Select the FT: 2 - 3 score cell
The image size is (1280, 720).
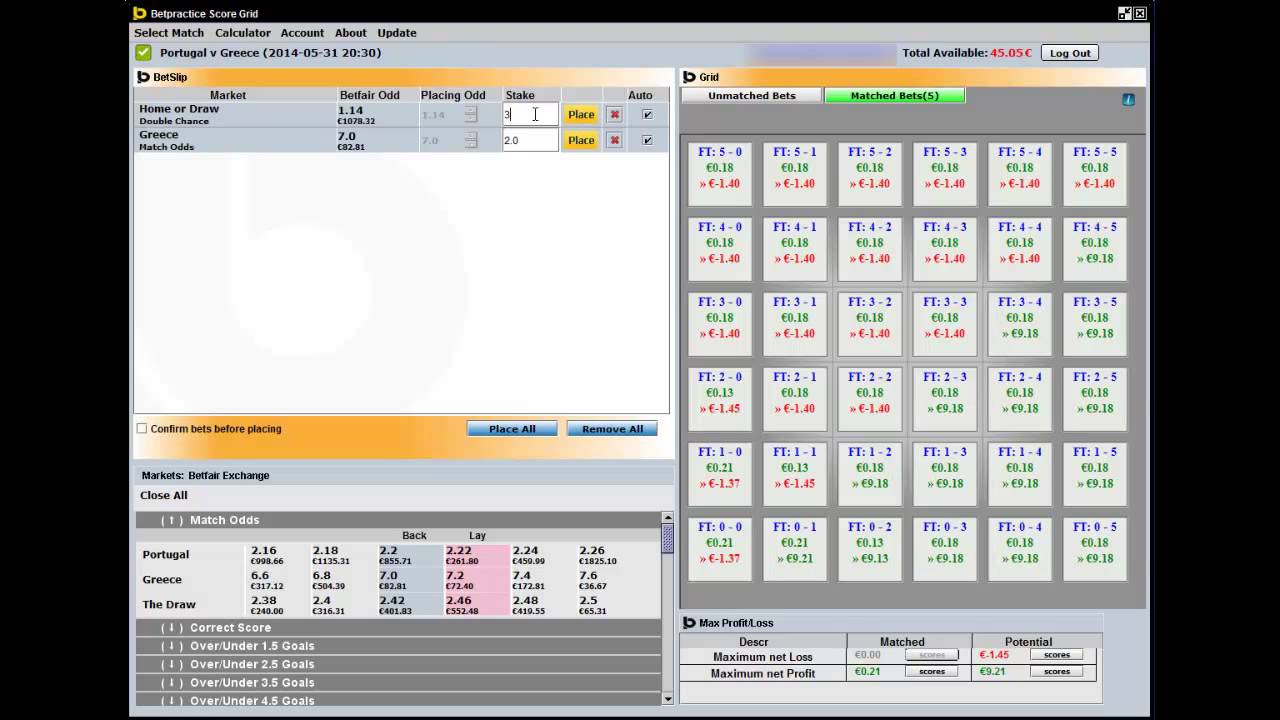click(945, 399)
